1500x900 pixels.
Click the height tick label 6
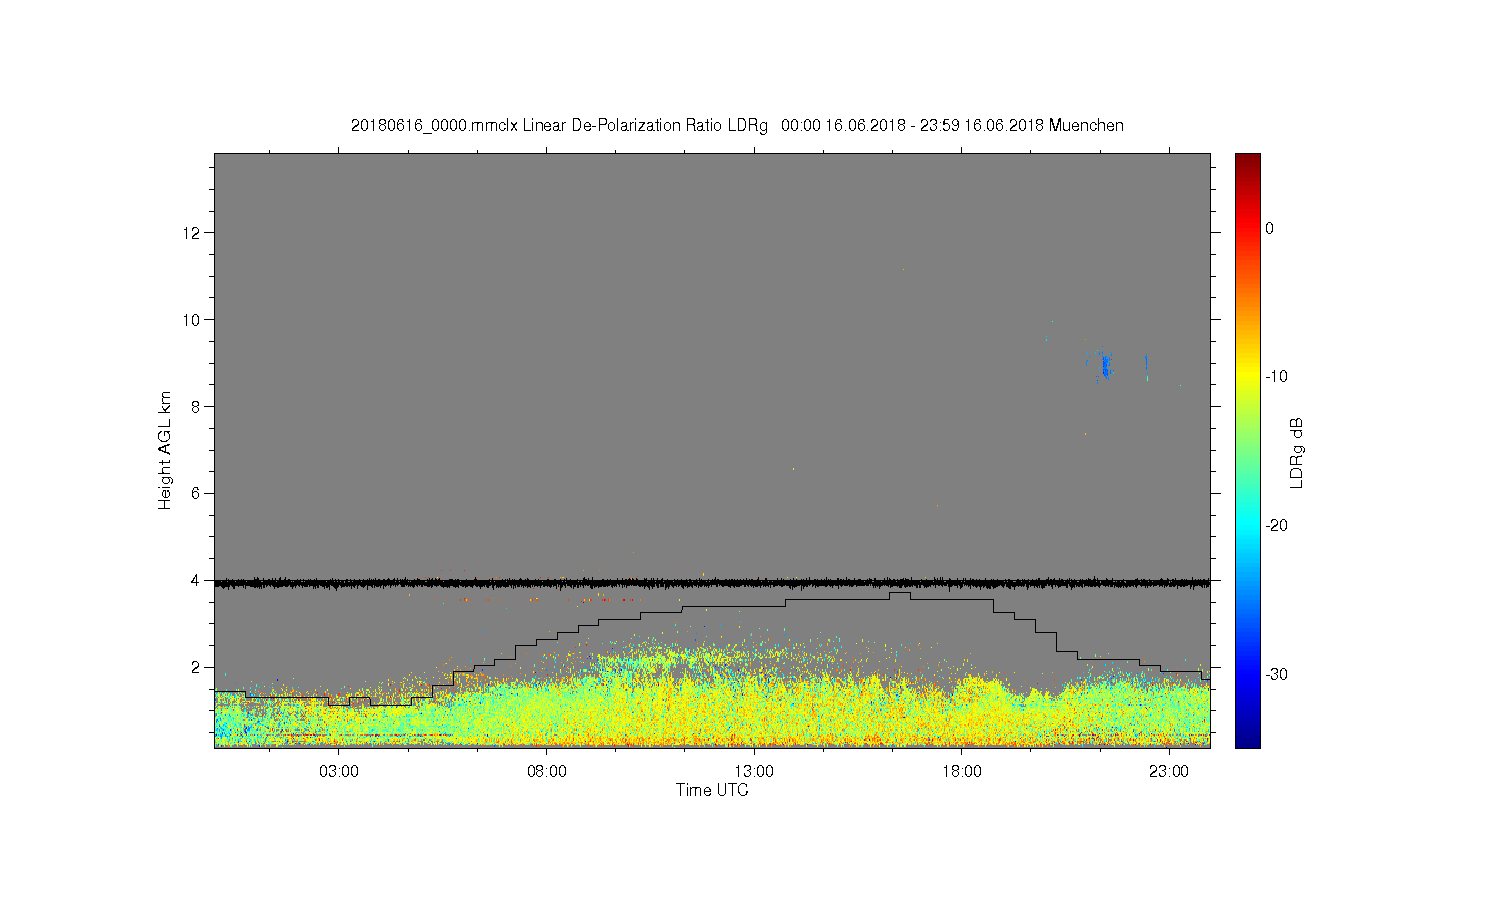coord(196,493)
